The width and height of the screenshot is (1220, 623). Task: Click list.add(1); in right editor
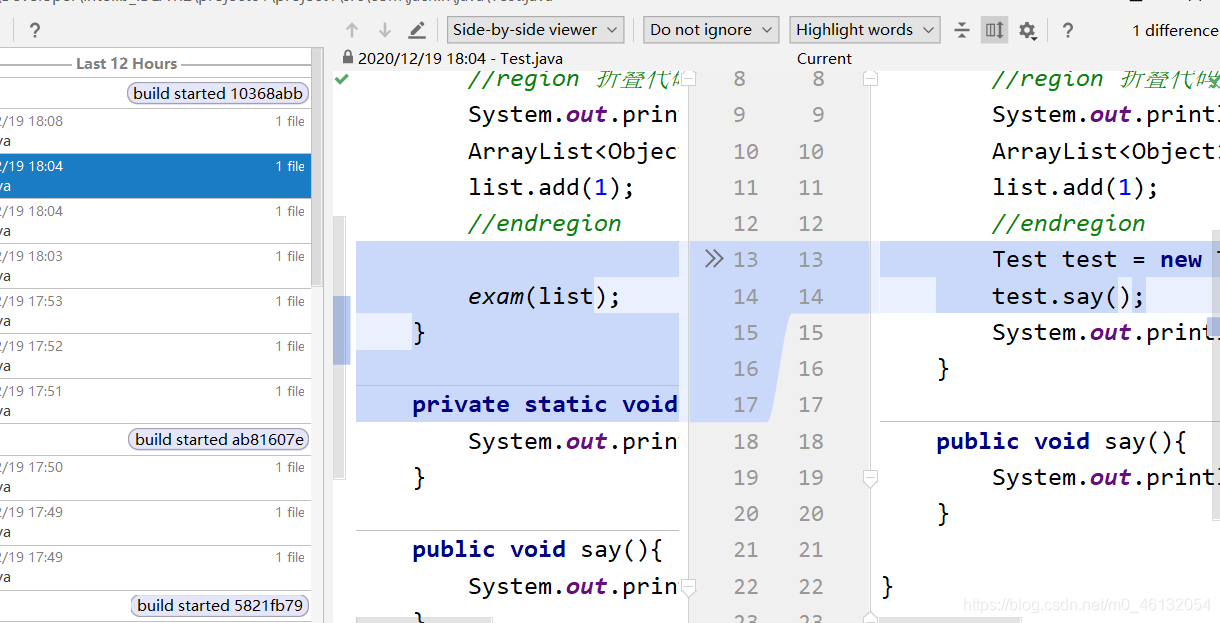(x=1075, y=187)
